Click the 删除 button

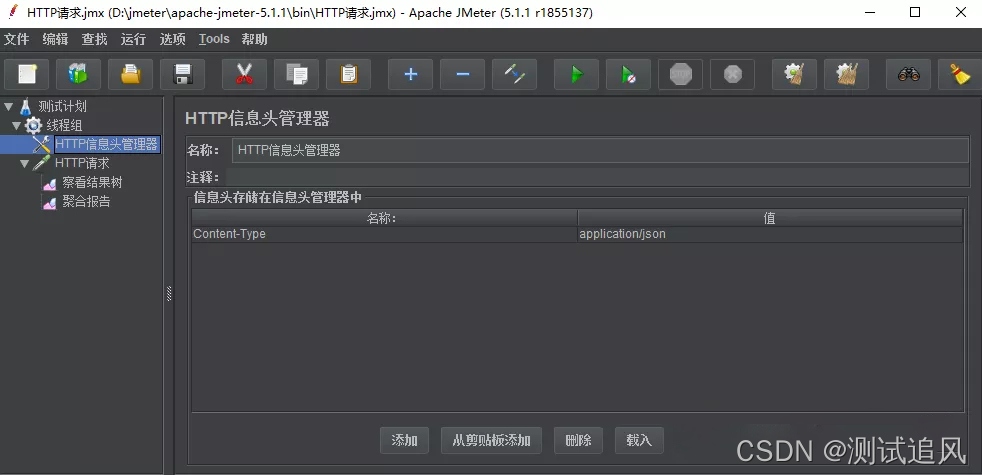click(578, 441)
